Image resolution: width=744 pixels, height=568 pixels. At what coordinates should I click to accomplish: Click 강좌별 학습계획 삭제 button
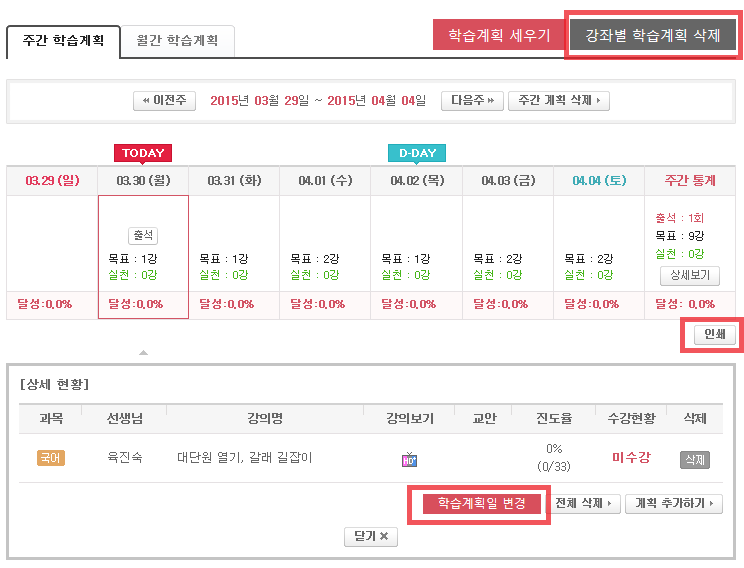point(653,35)
